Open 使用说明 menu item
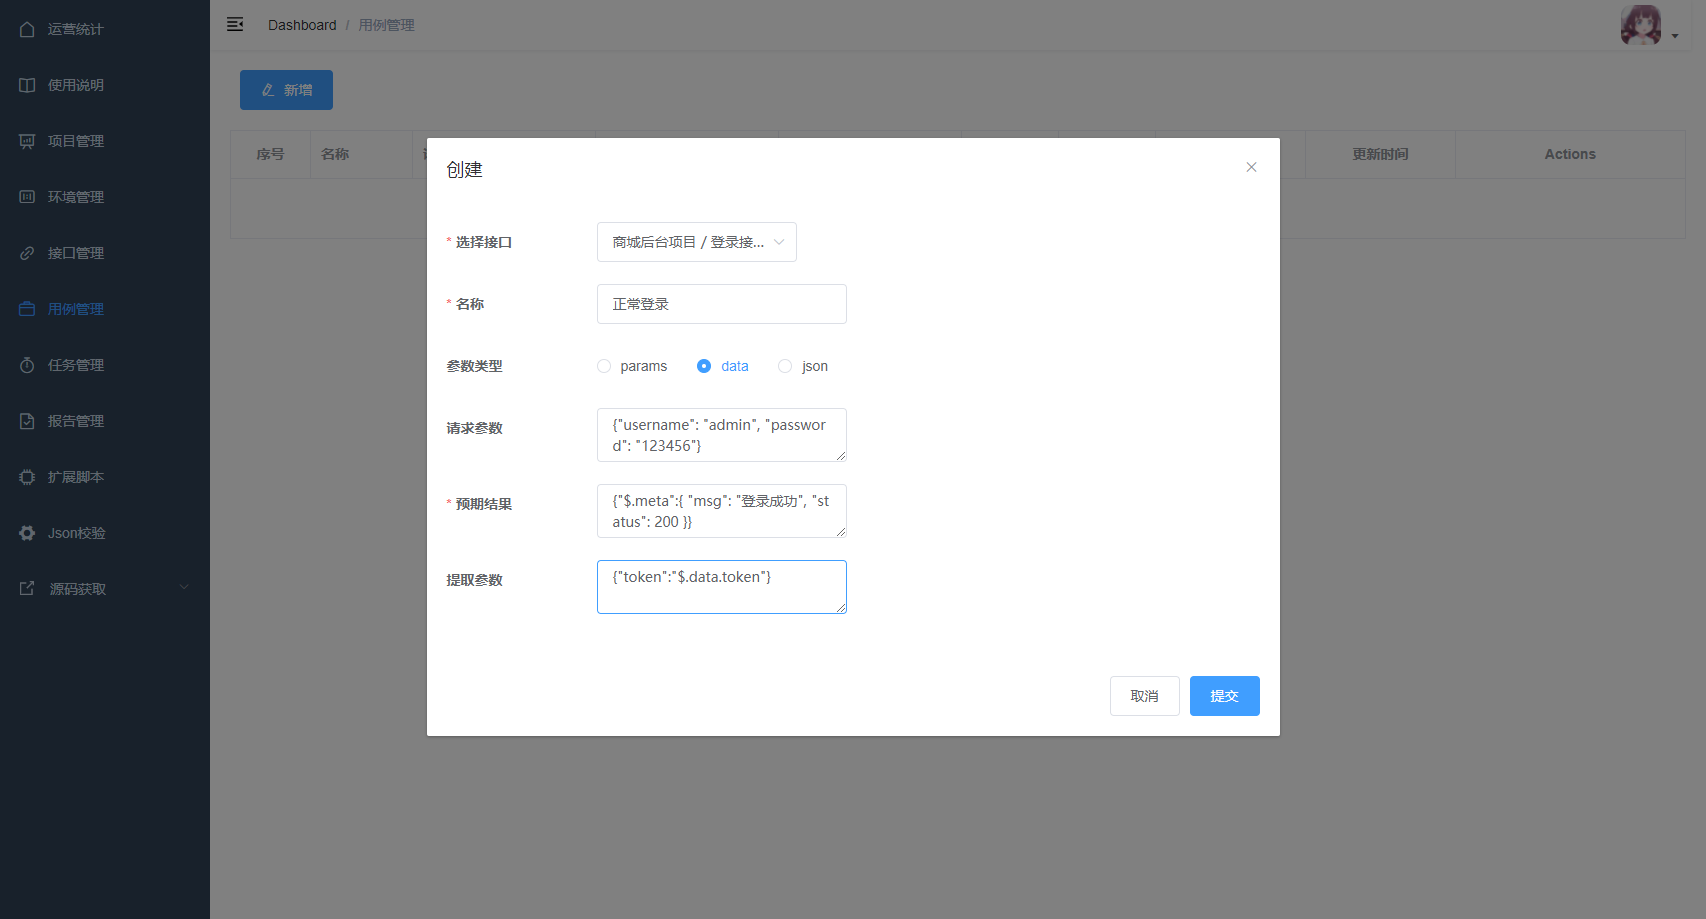 pyautogui.click(x=105, y=85)
